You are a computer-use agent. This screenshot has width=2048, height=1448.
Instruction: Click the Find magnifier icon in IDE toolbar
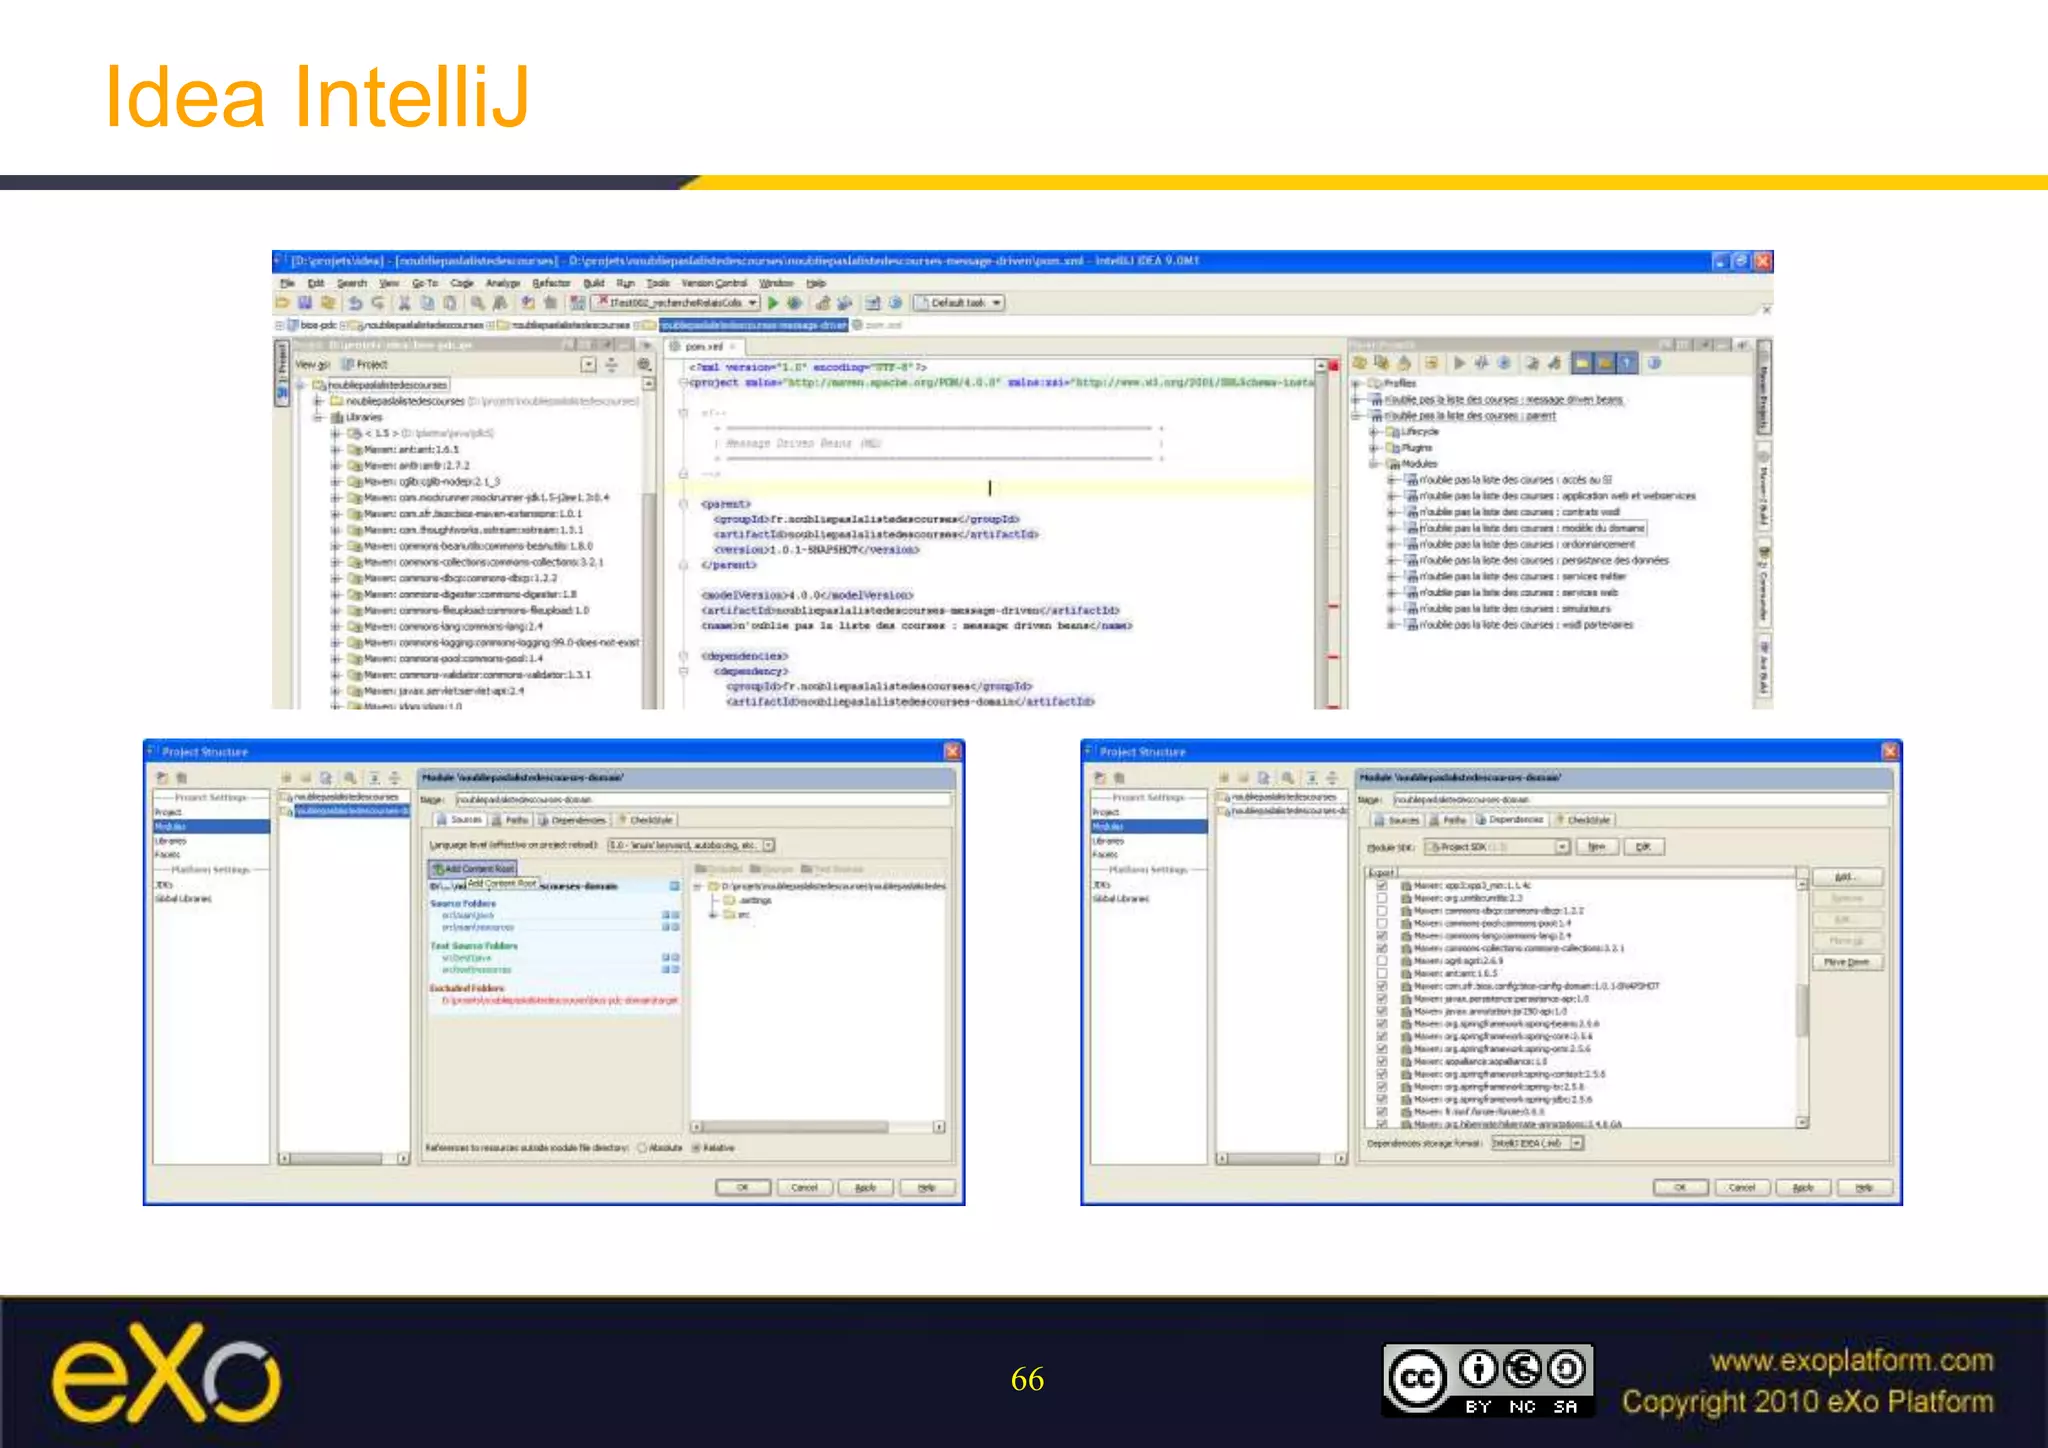click(477, 303)
